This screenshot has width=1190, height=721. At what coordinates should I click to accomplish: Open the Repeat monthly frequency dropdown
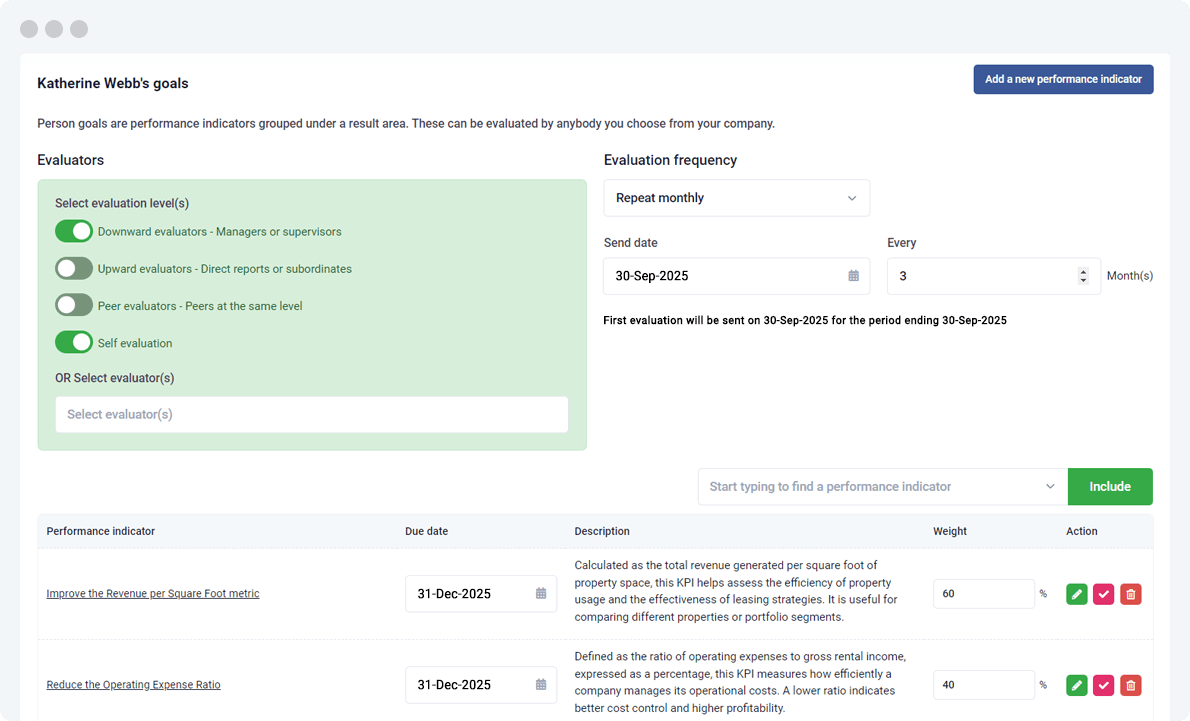[736, 198]
